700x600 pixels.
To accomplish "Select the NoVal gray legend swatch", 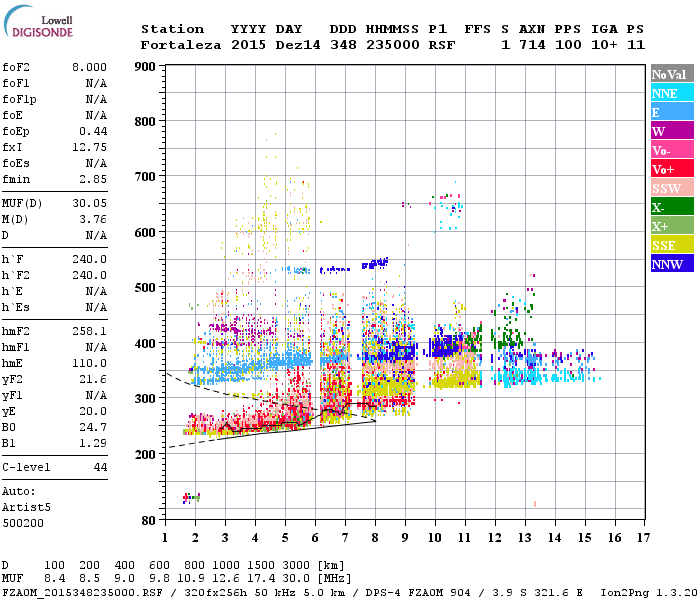I will (672, 74).
